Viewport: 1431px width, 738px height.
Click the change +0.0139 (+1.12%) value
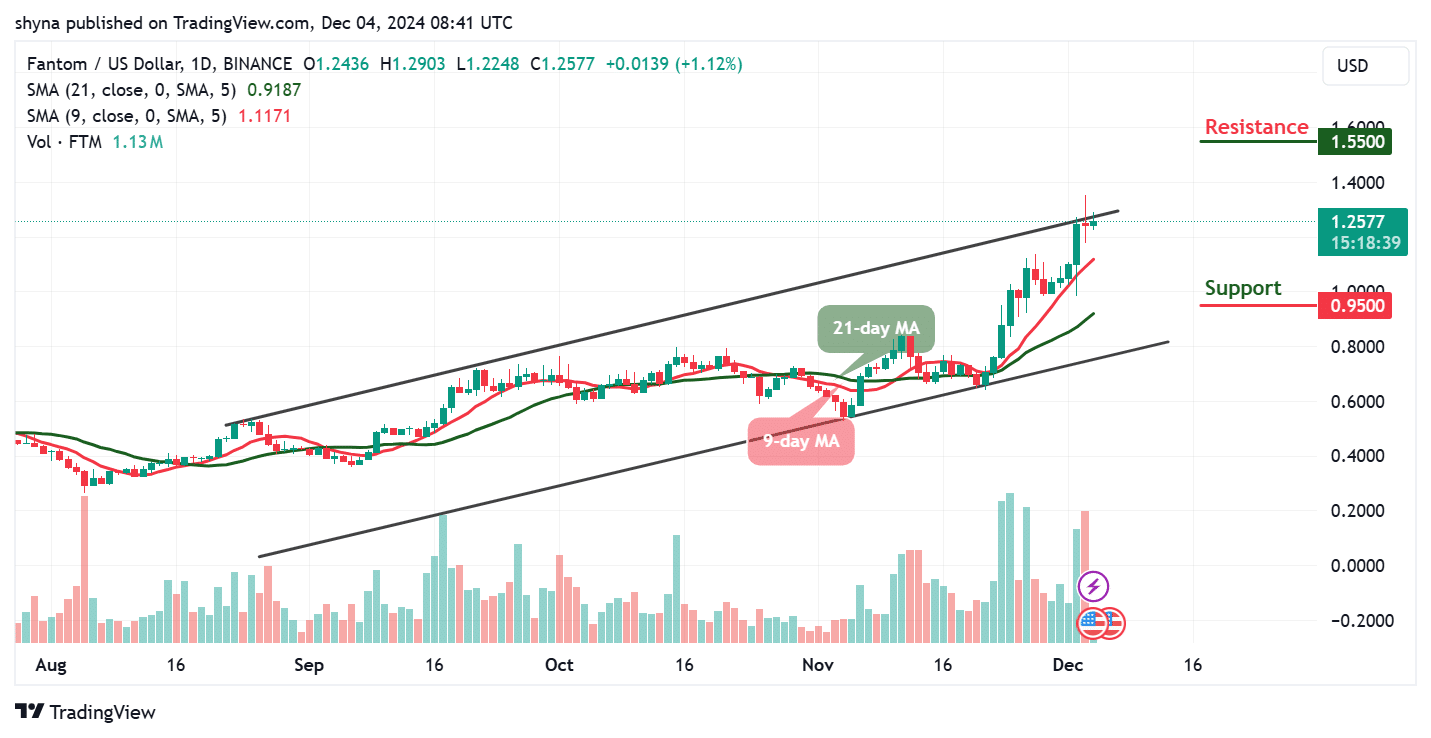pyautogui.click(x=673, y=64)
